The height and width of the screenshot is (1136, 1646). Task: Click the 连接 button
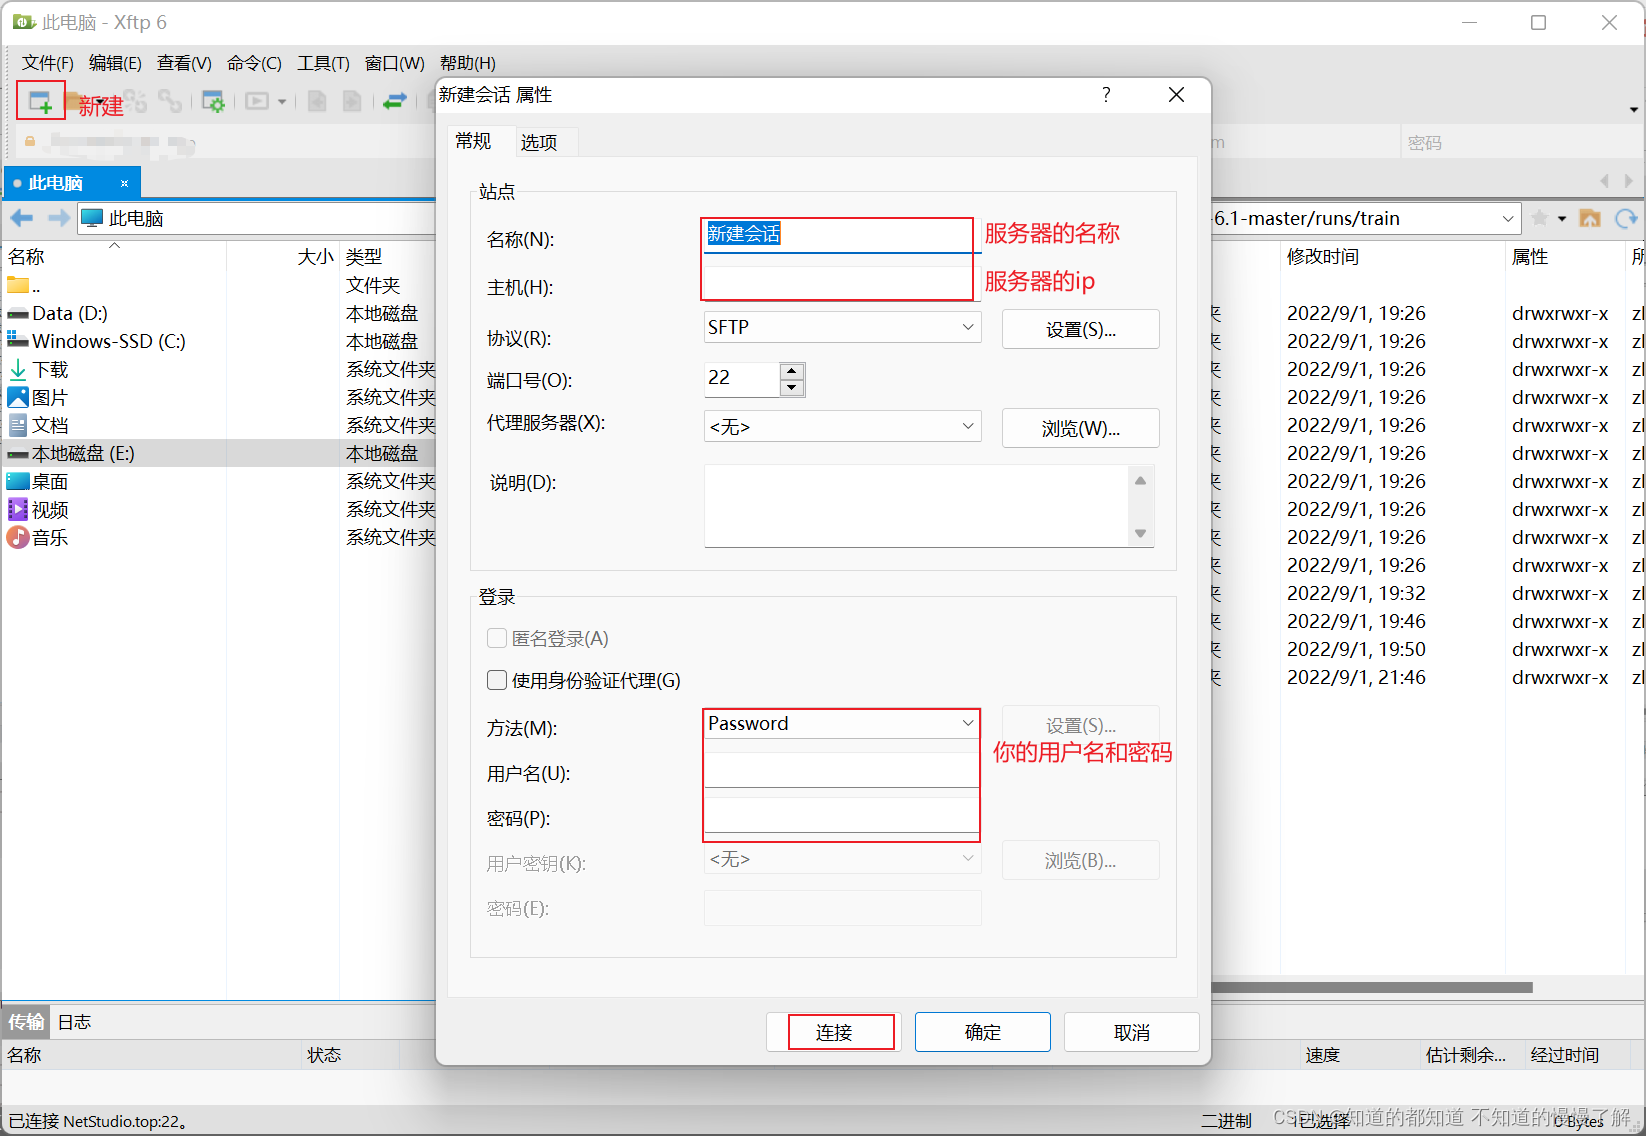coord(834,1032)
